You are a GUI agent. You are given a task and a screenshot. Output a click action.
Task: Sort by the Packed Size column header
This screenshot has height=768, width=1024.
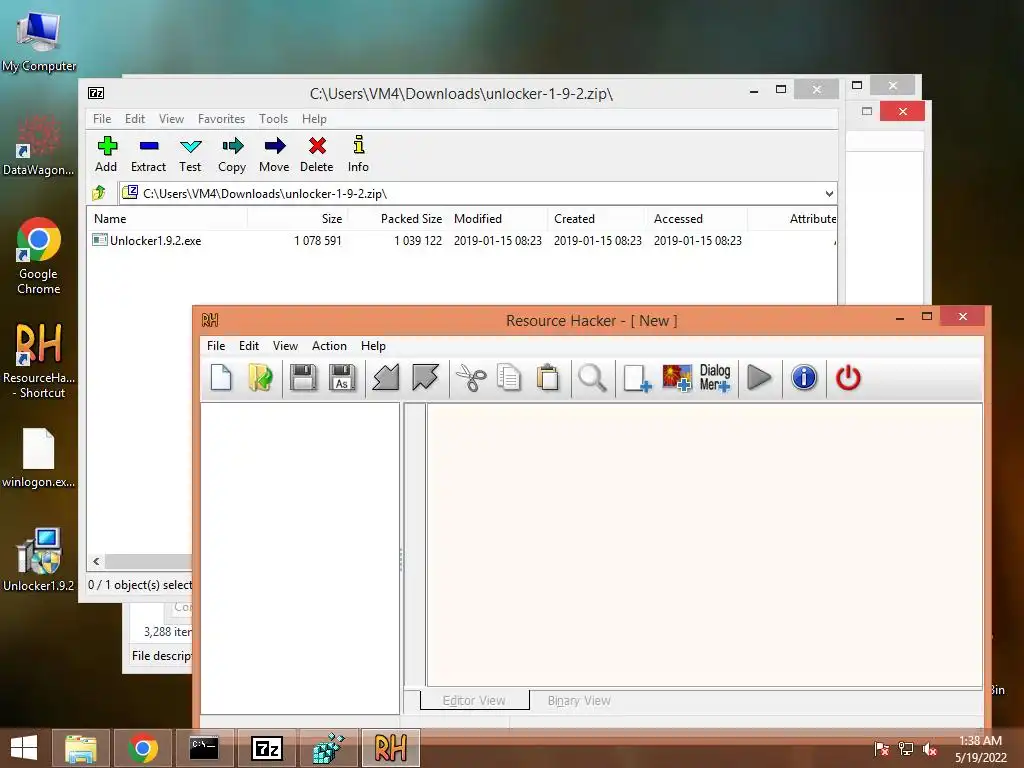click(x=397, y=219)
